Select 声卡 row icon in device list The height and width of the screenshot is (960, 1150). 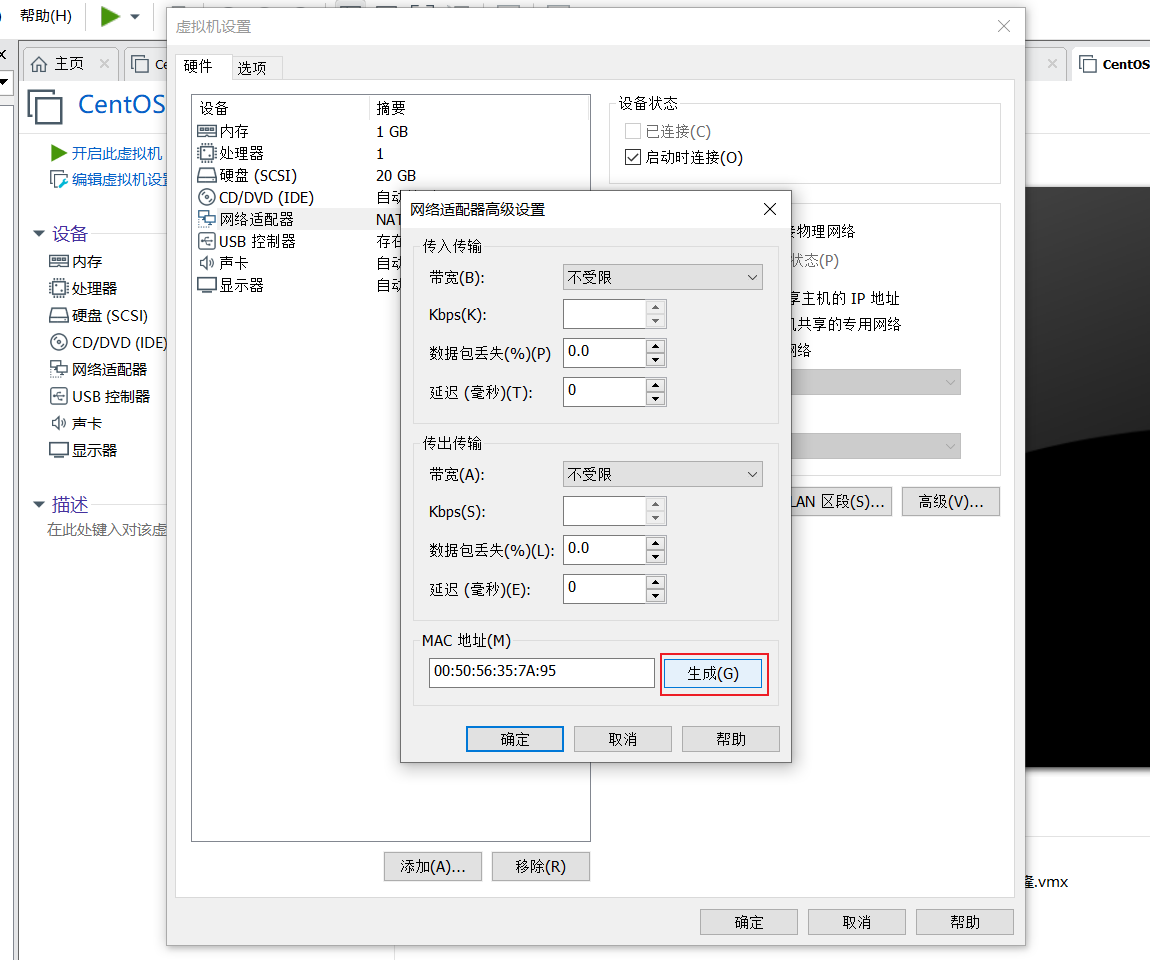(x=207, y=263)
